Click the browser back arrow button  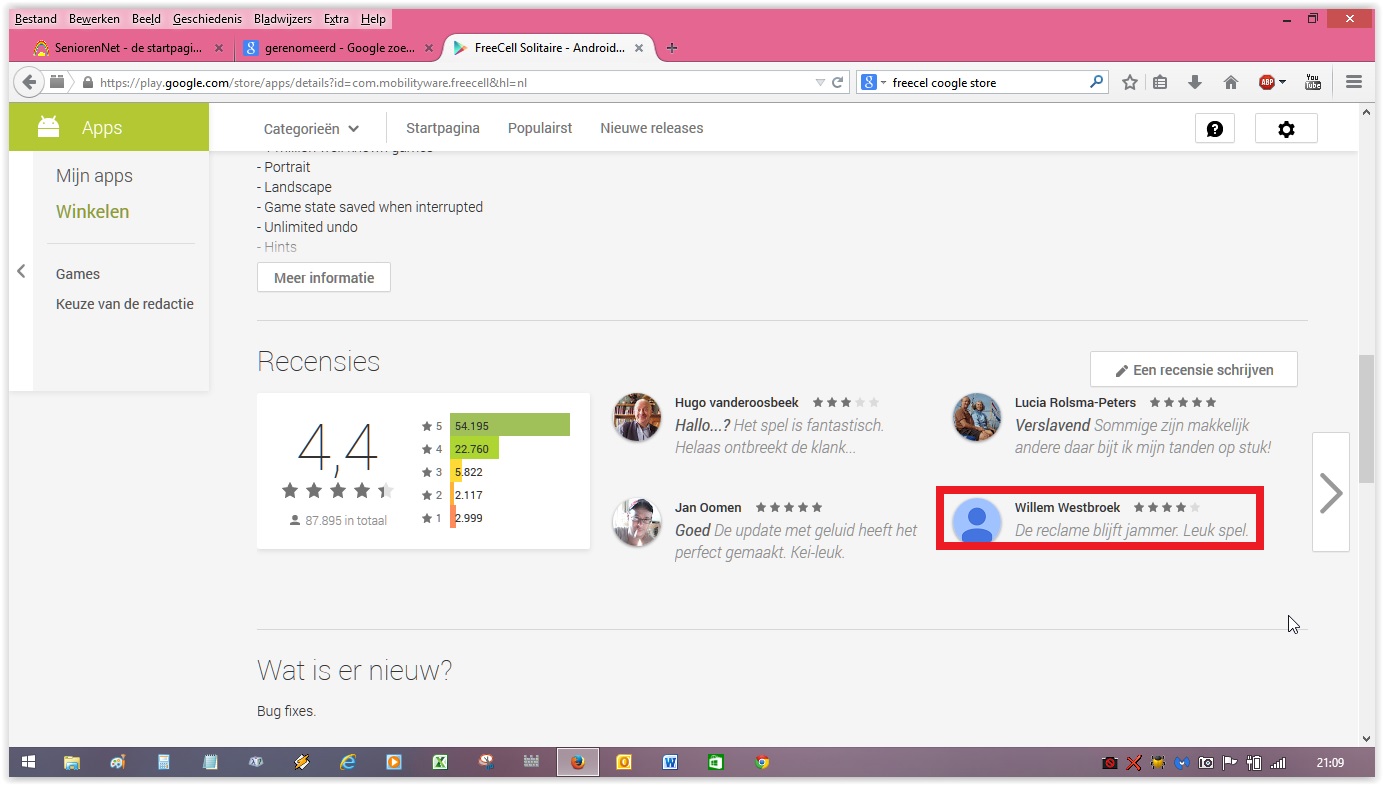(29, 82)
